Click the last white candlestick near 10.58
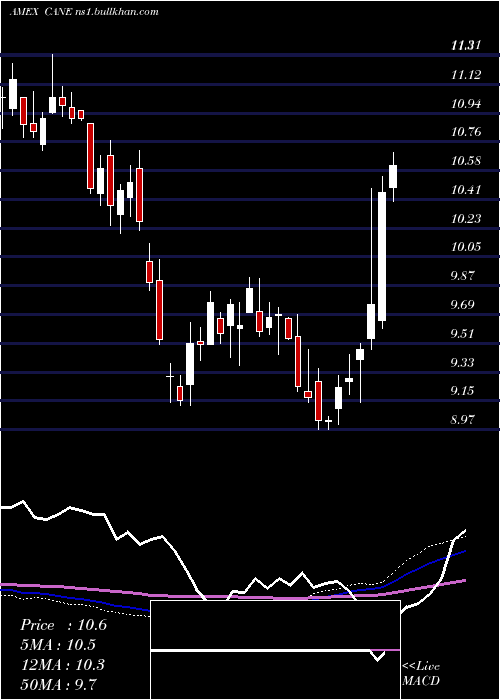Screen dimensions: 500x700 pos(393,176)
